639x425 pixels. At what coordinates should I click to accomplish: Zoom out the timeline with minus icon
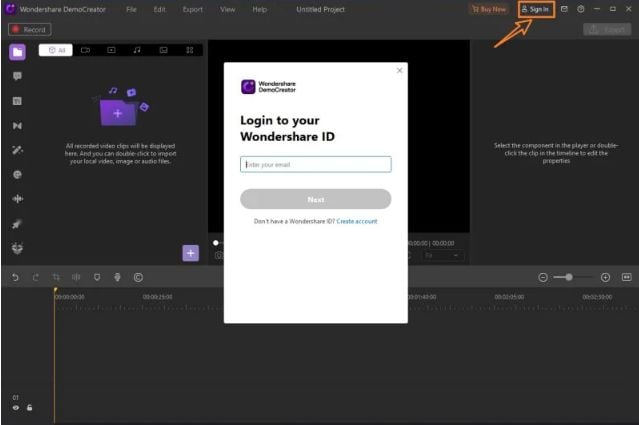point(543,277)
